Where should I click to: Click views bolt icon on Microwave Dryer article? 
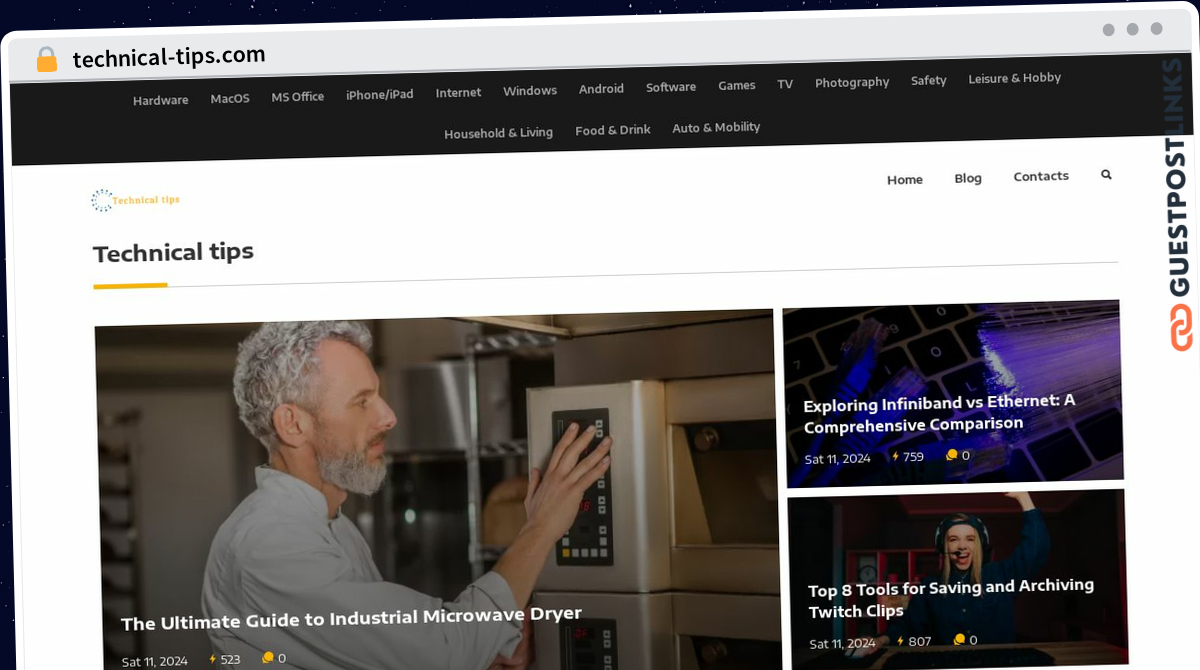213,659
